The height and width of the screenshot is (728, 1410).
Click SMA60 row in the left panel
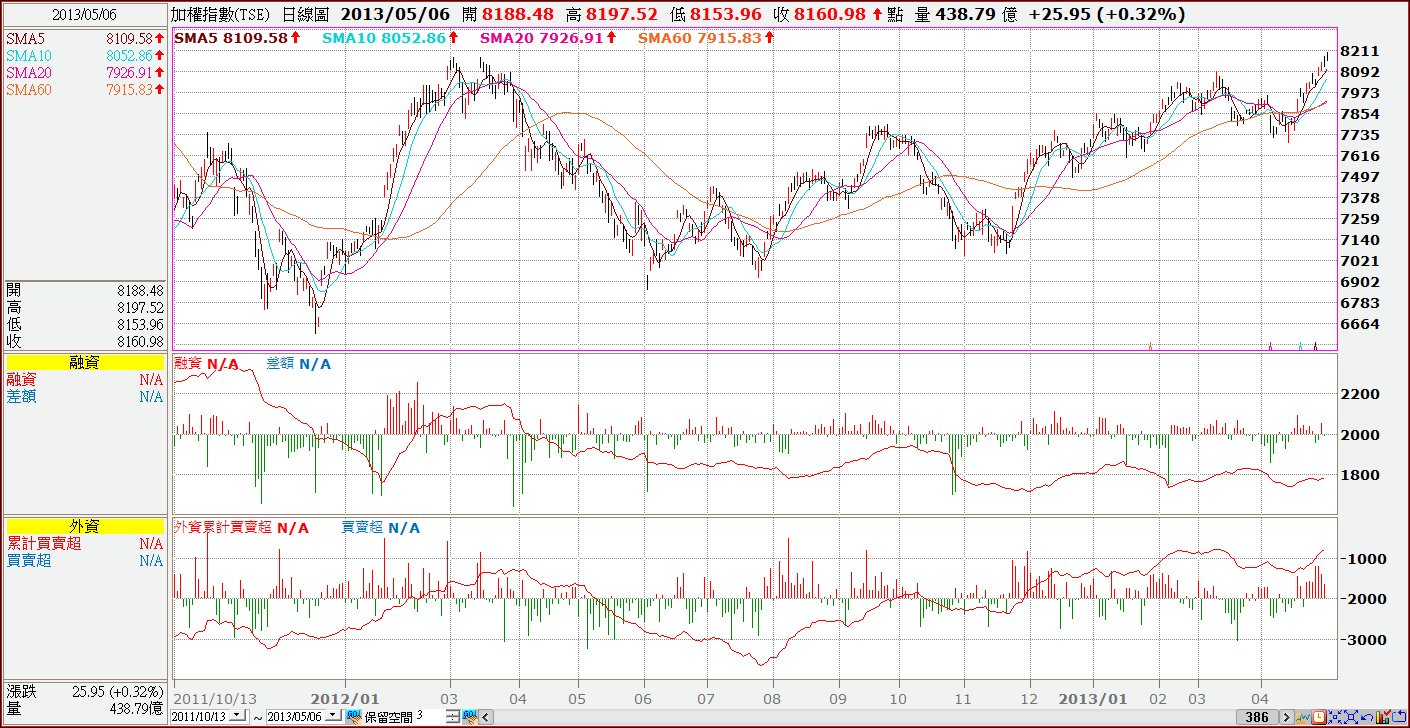tap(84, 90)
